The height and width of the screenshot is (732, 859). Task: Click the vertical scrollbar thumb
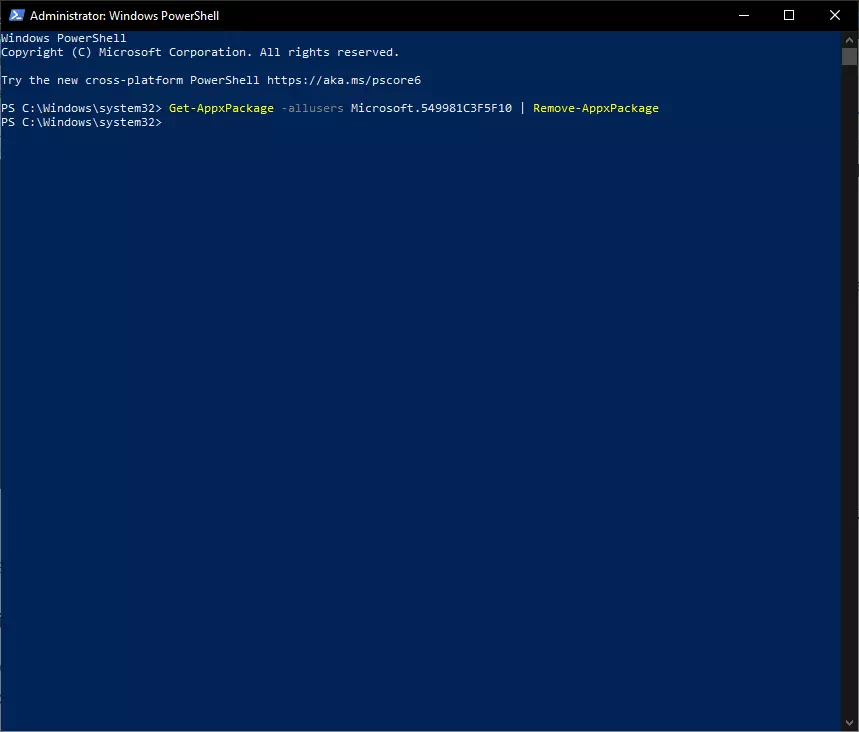[x=850, y=56]
